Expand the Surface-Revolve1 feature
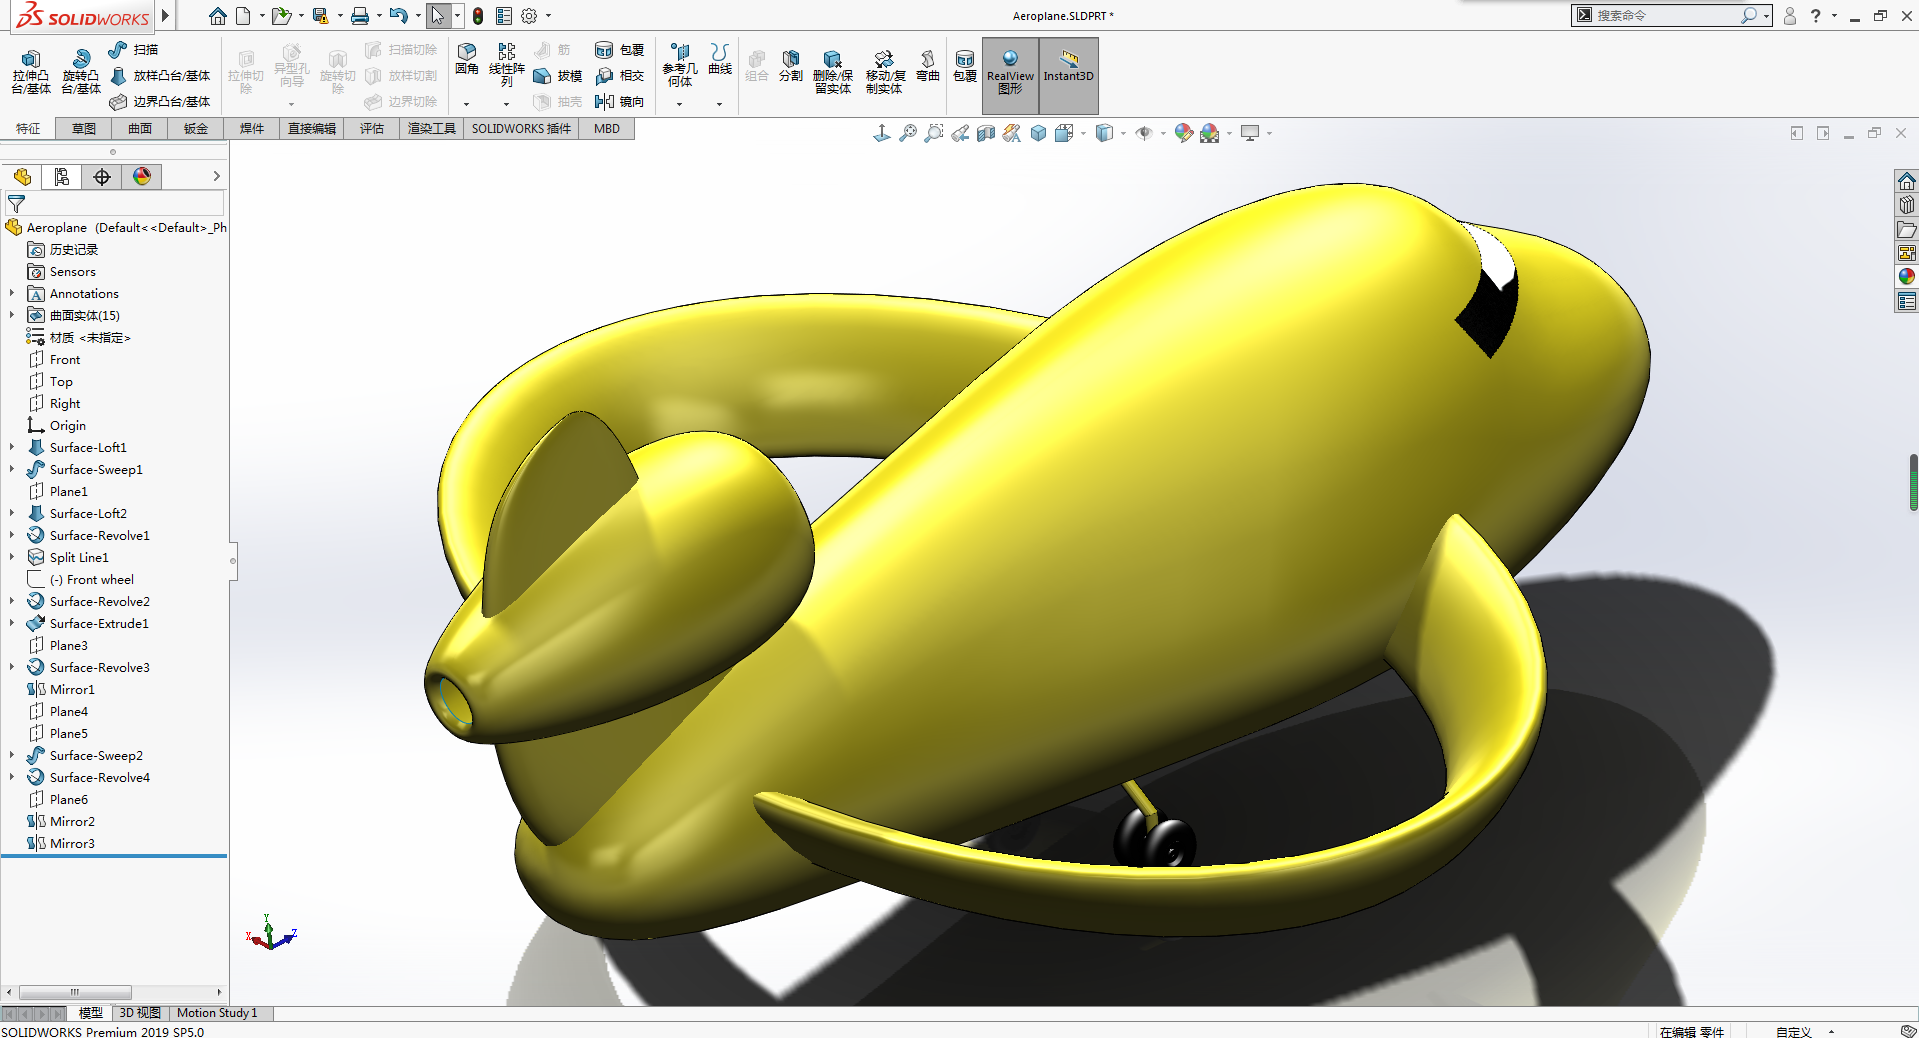Screen dimensions: 1919x1038 click(12, 535)
